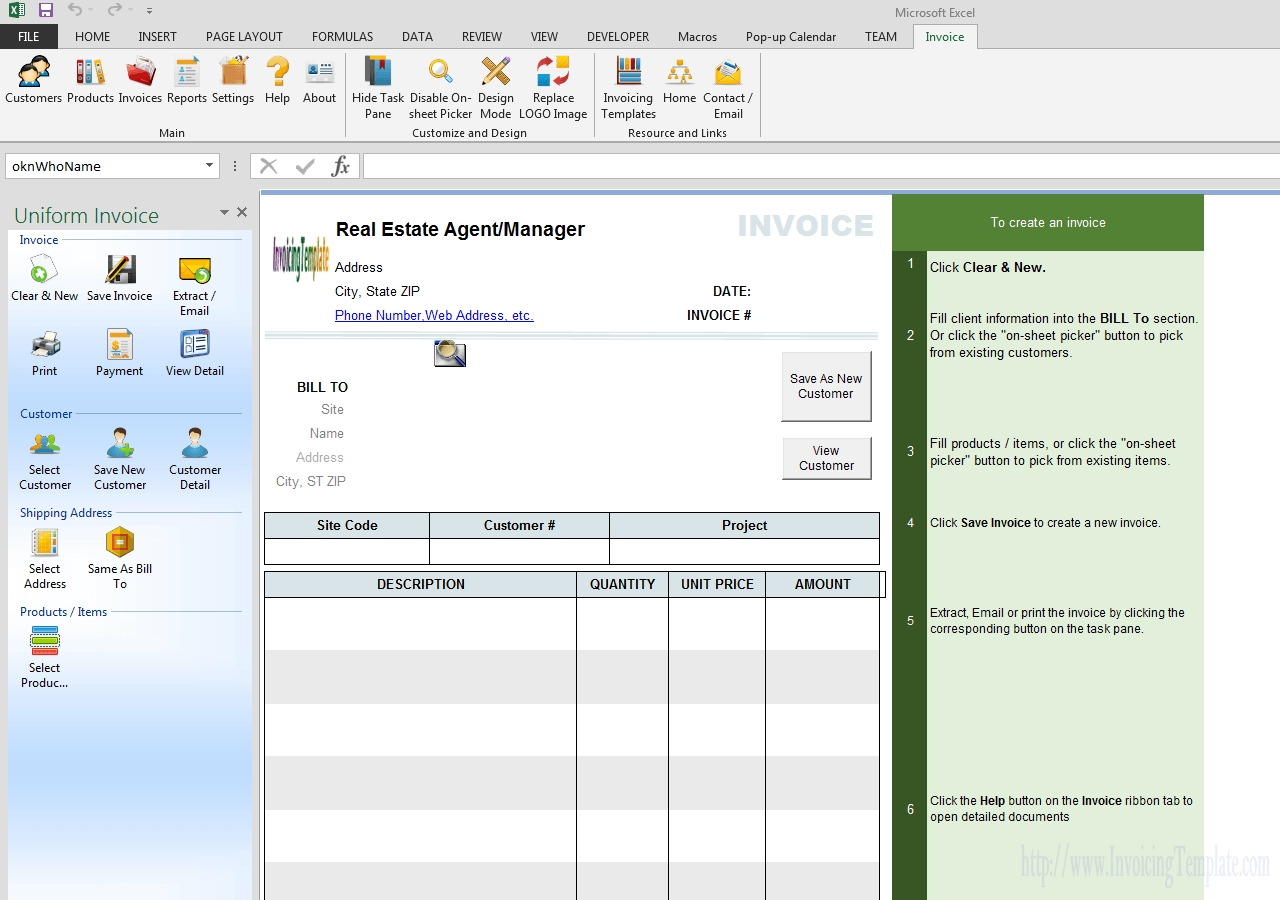Click the formula bar input

pos(820,166)
